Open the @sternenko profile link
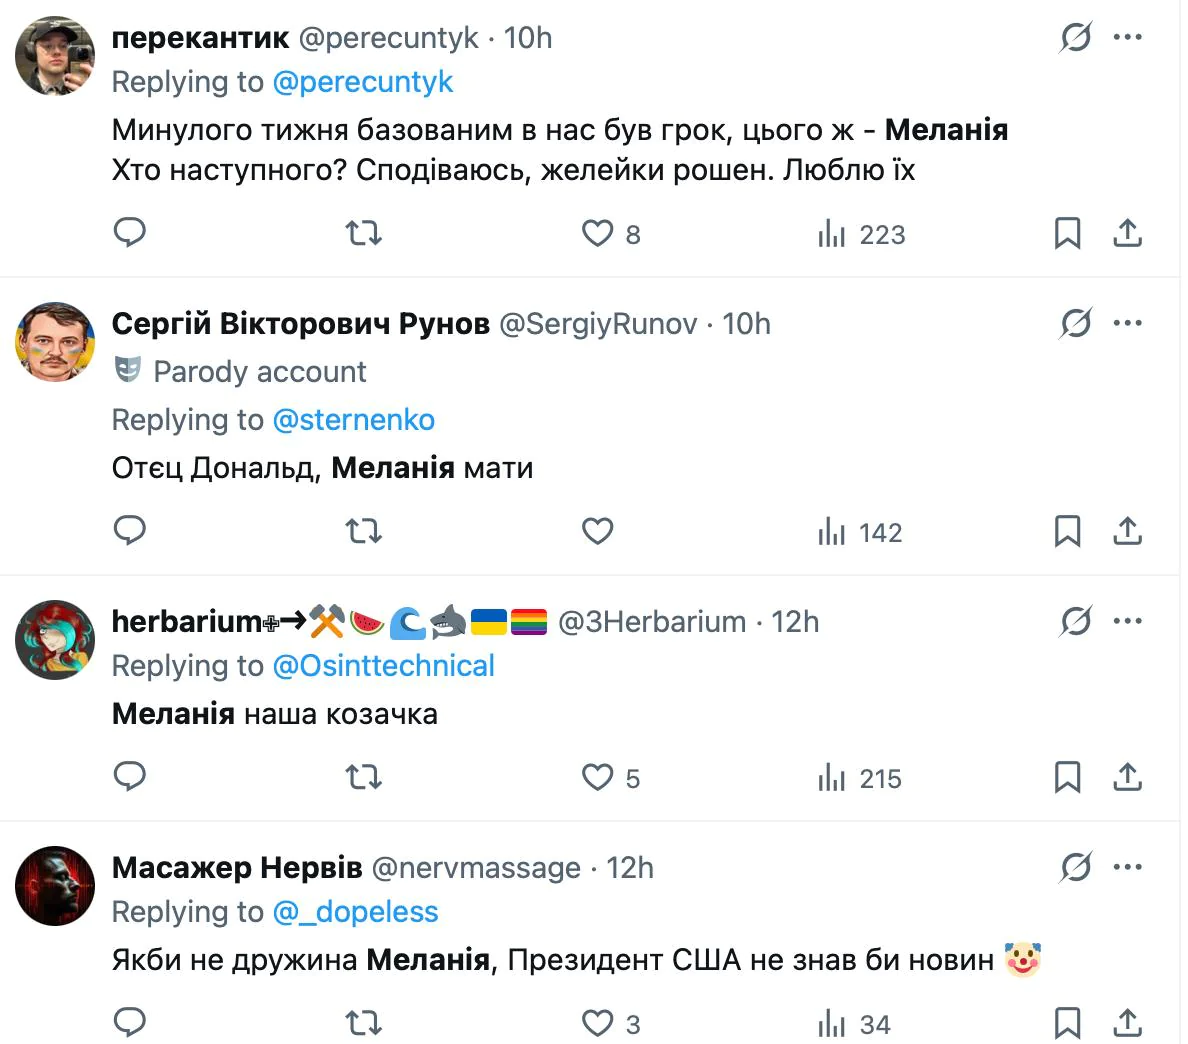 pyautogui.click(x=353, y=420)
